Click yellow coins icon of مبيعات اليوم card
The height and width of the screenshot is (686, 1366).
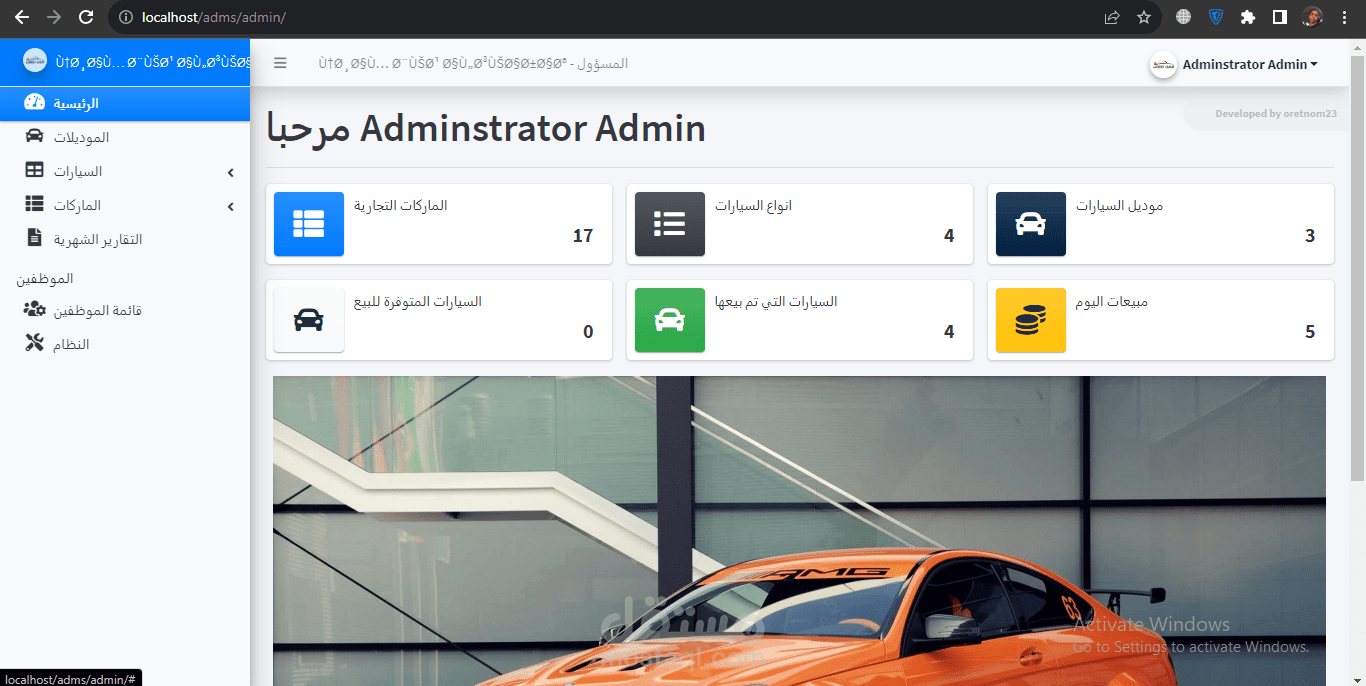(x=1031, y=320)
